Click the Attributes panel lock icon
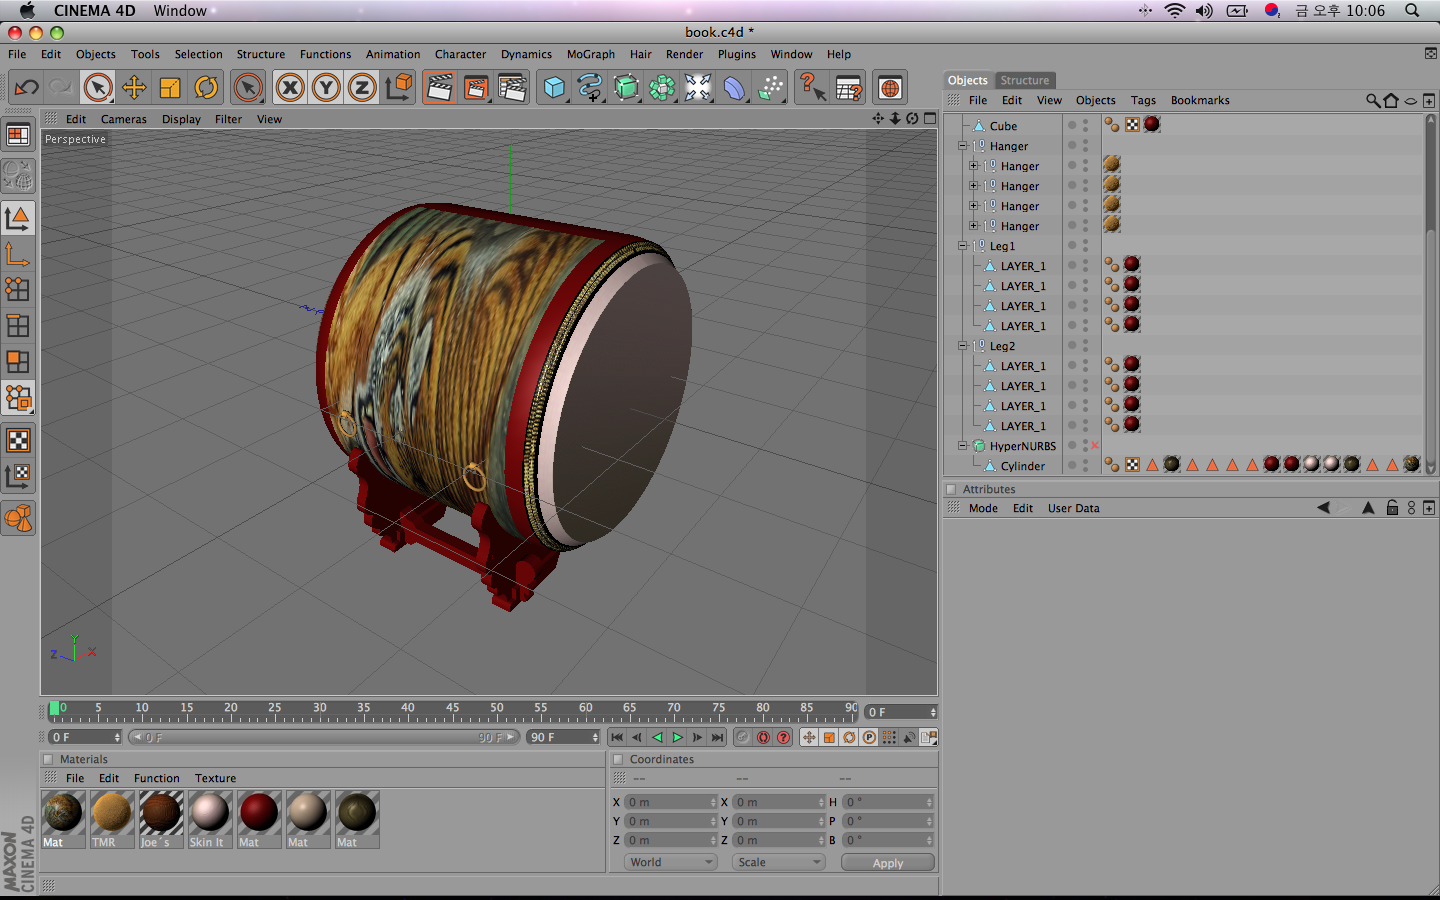 1392,508
